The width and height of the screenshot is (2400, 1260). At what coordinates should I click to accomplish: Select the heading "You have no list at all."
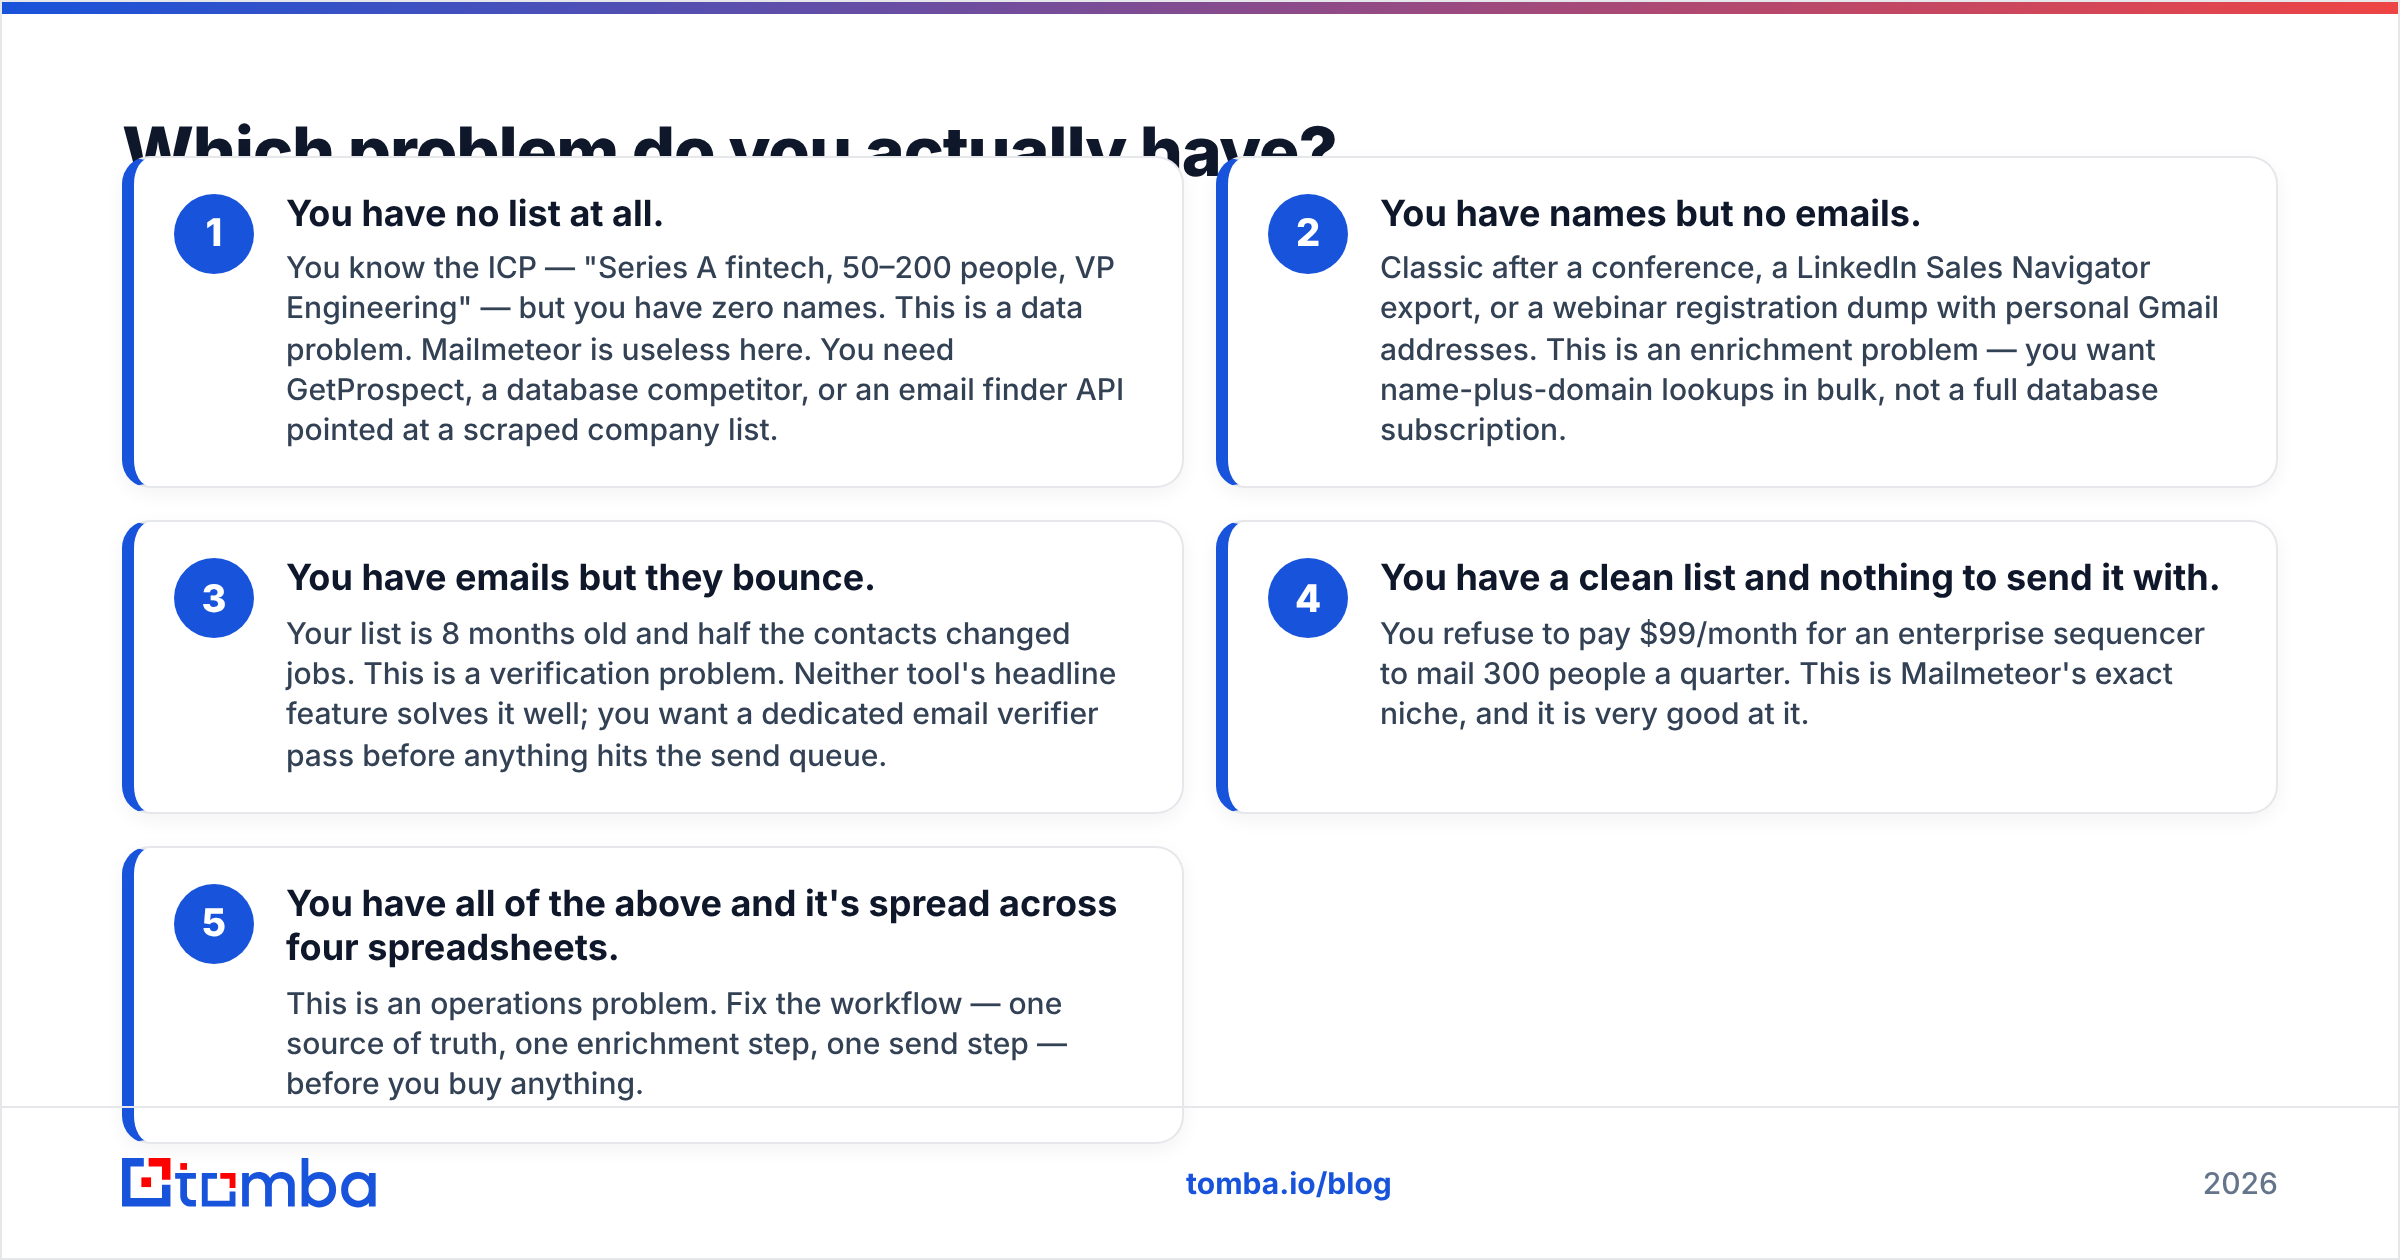click(475, 214)
